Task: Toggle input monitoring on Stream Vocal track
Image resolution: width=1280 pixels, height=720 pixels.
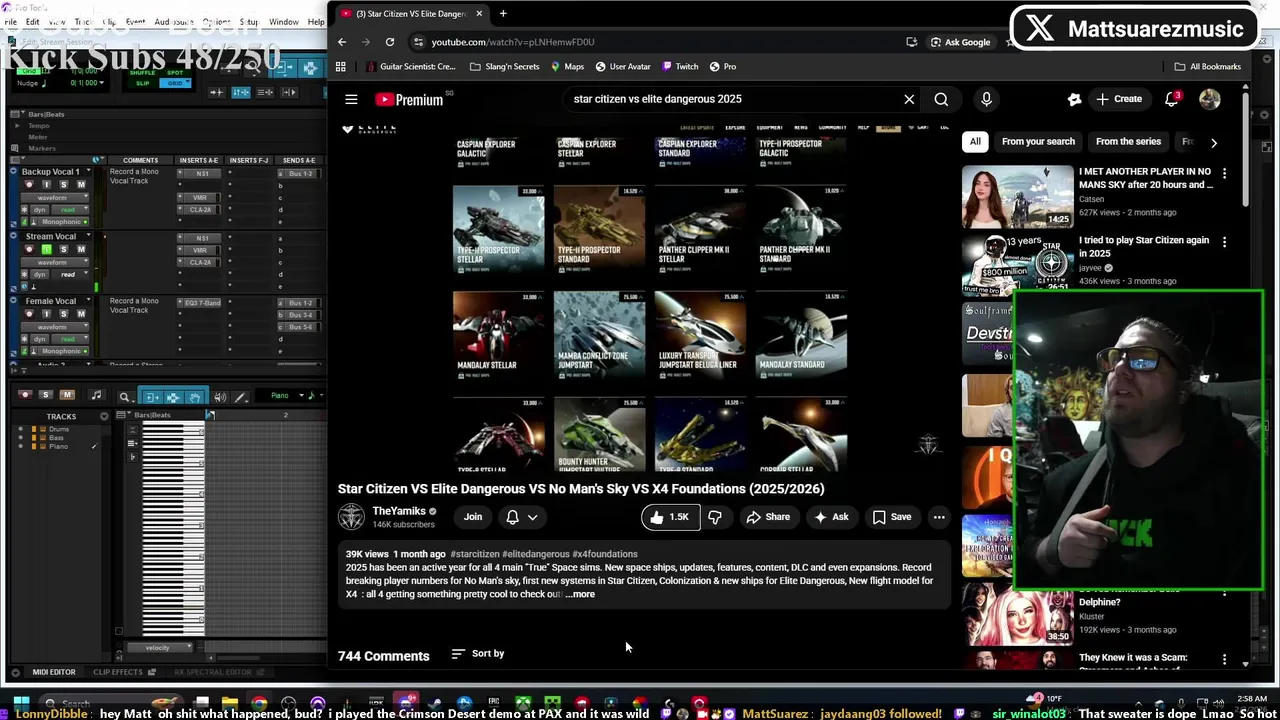Action: (x=46, y=249)
